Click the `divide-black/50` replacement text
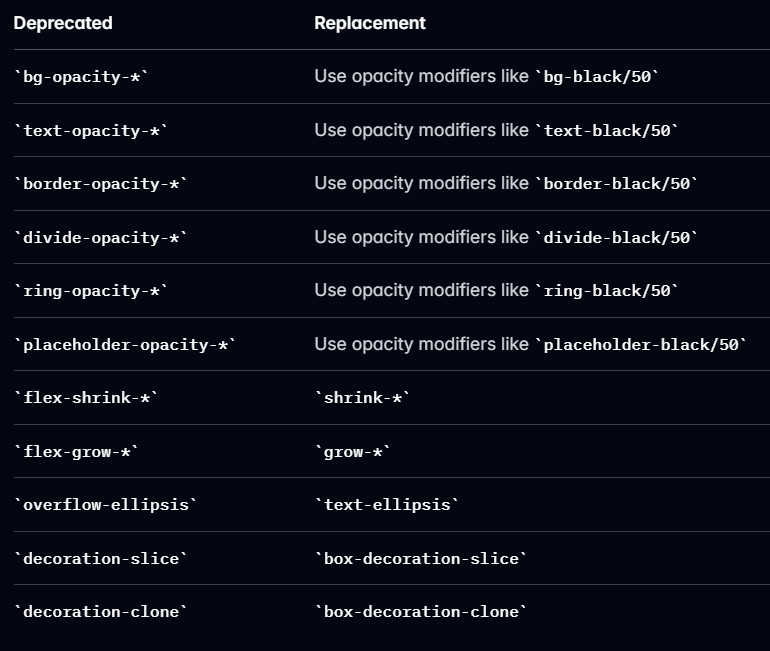770x651 pixels. point(616,238)
